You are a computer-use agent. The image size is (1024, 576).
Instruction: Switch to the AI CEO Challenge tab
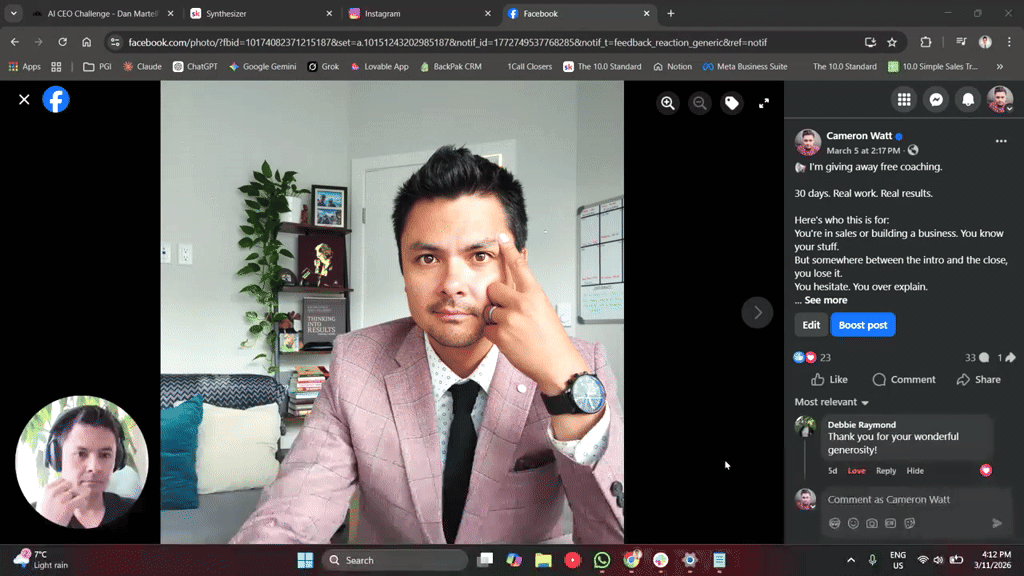click(x=103, y=14)
